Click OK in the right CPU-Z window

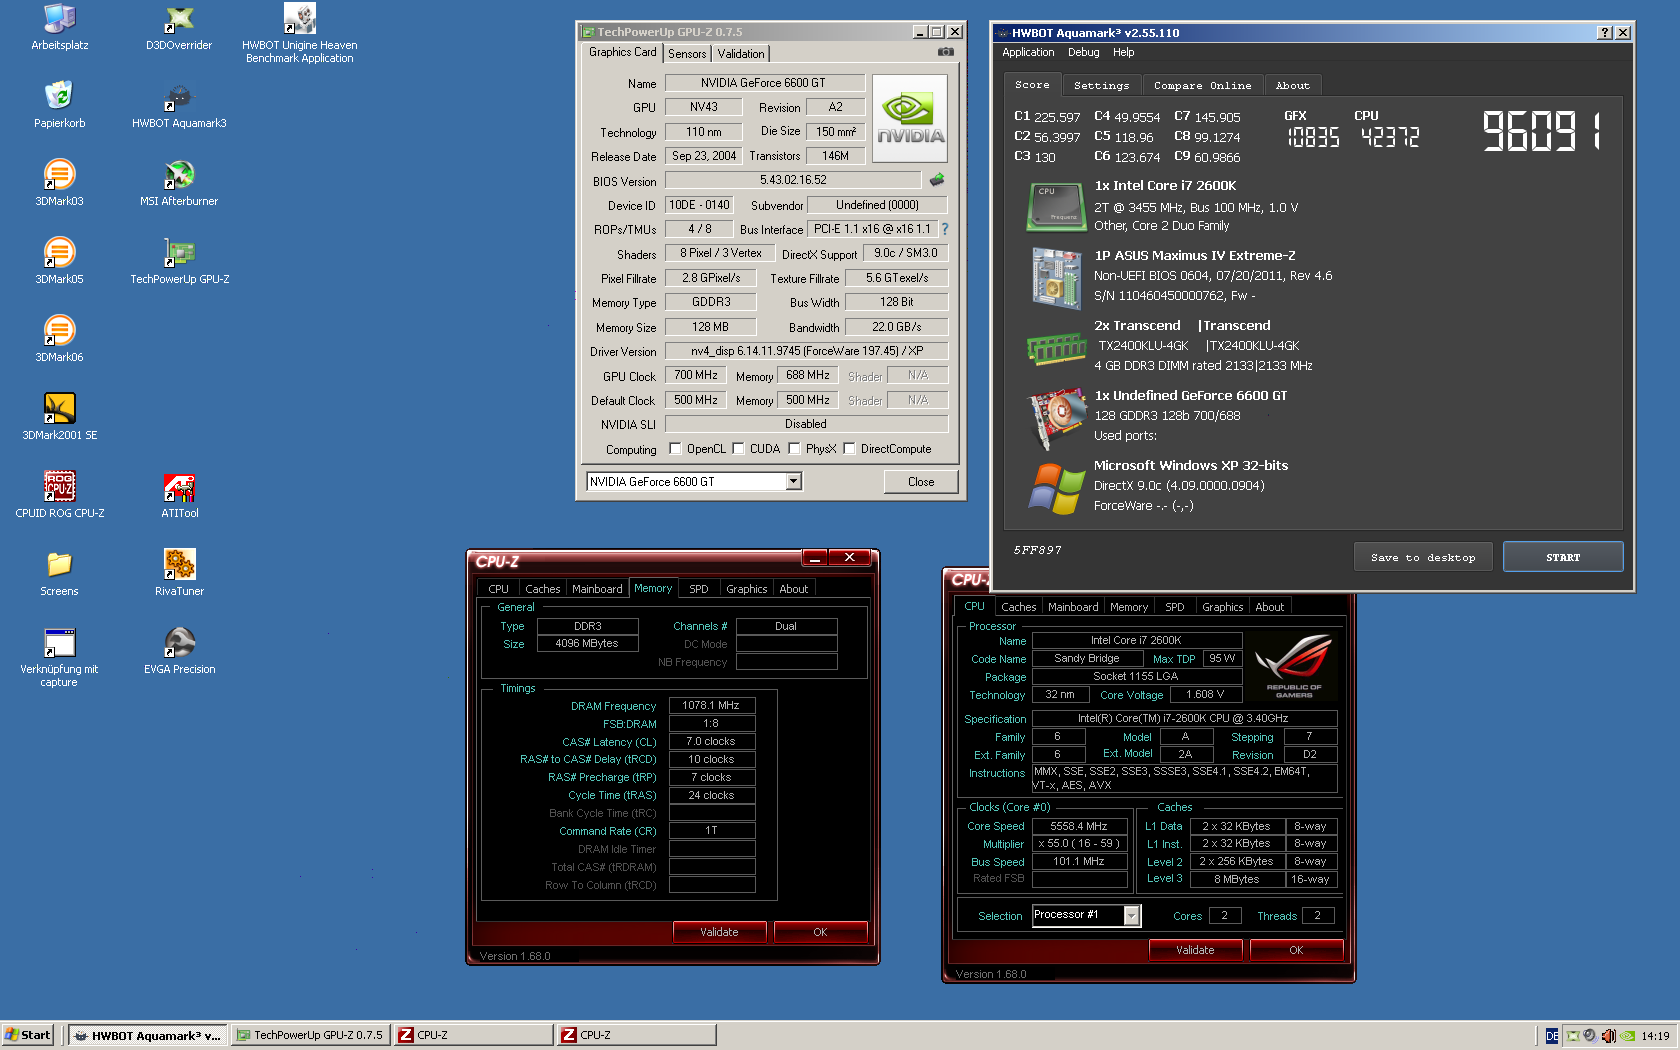click(1296, 950)
